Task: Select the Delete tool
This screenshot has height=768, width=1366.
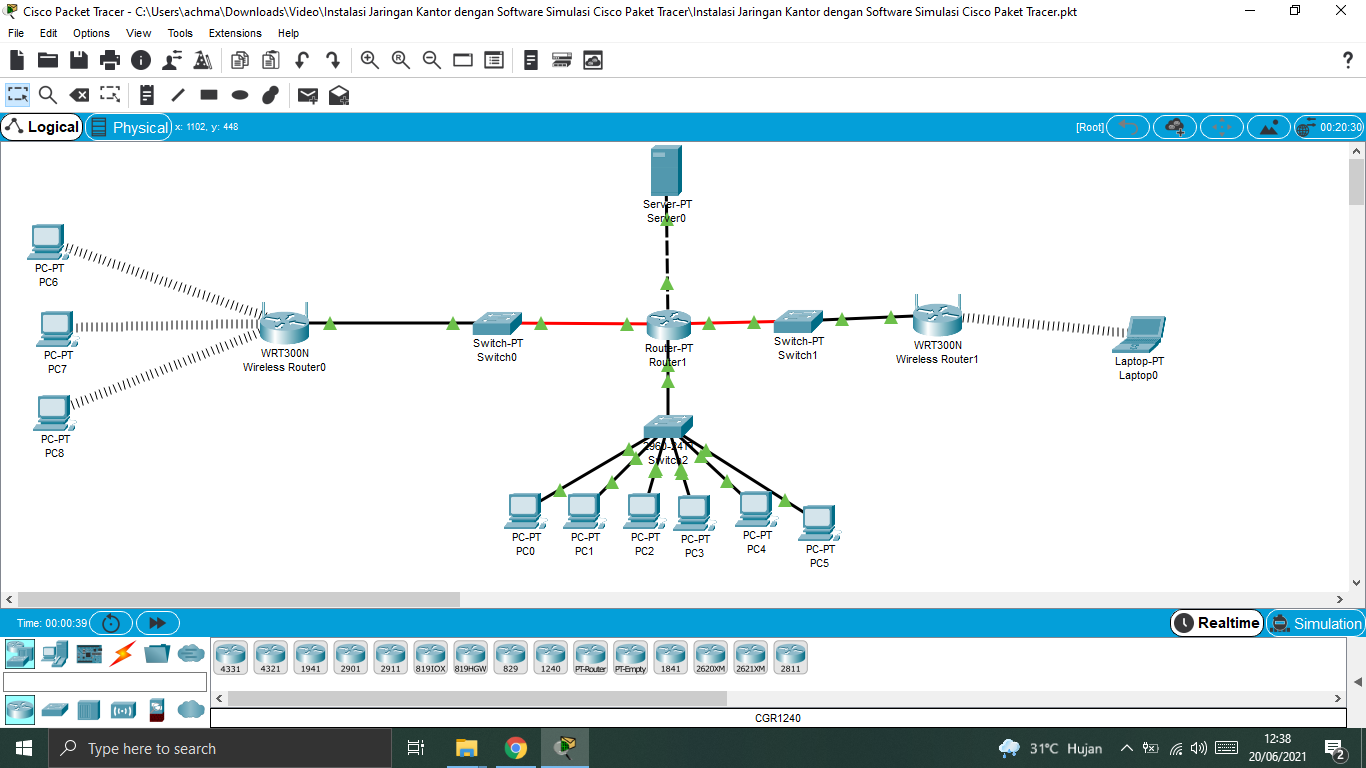Action: point(80,95)
